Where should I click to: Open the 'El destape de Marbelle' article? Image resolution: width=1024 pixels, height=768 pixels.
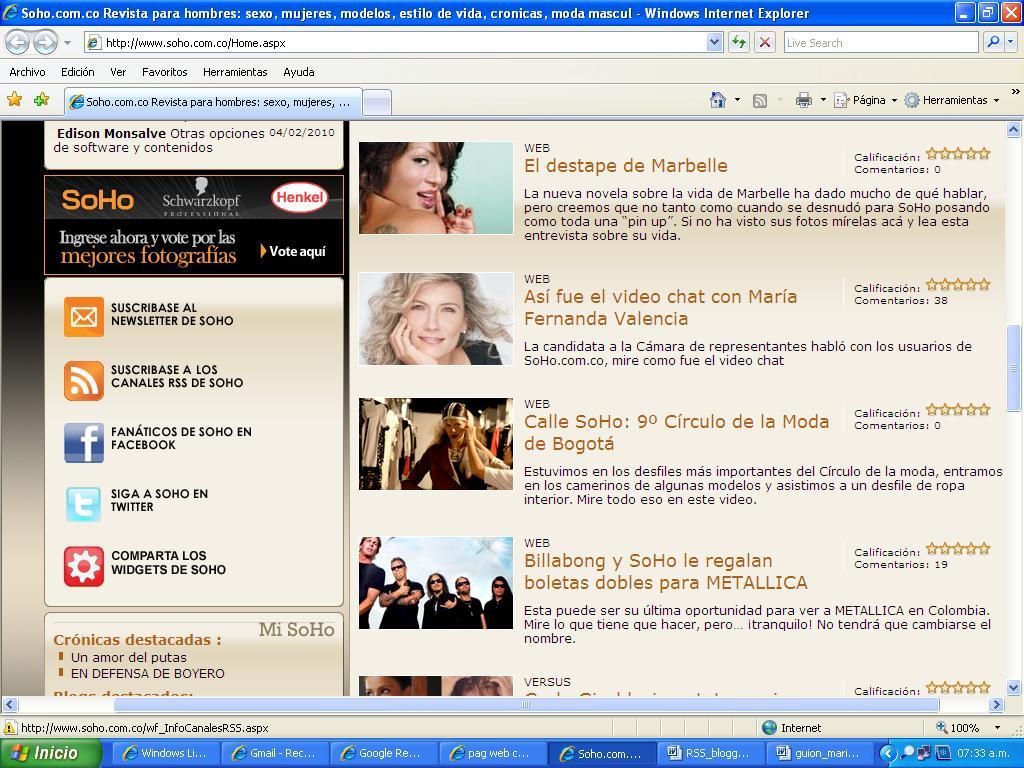tap(625, 166)
